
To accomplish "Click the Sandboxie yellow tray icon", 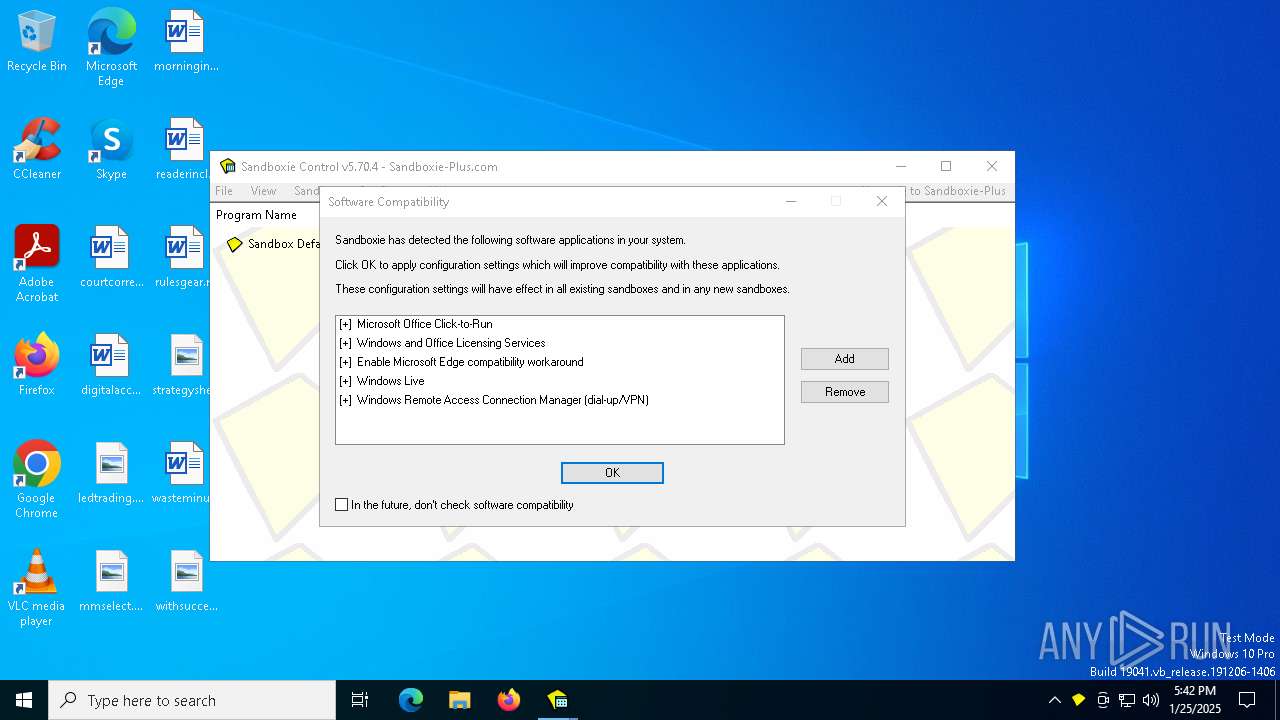I will click(x=1078, y=700).
